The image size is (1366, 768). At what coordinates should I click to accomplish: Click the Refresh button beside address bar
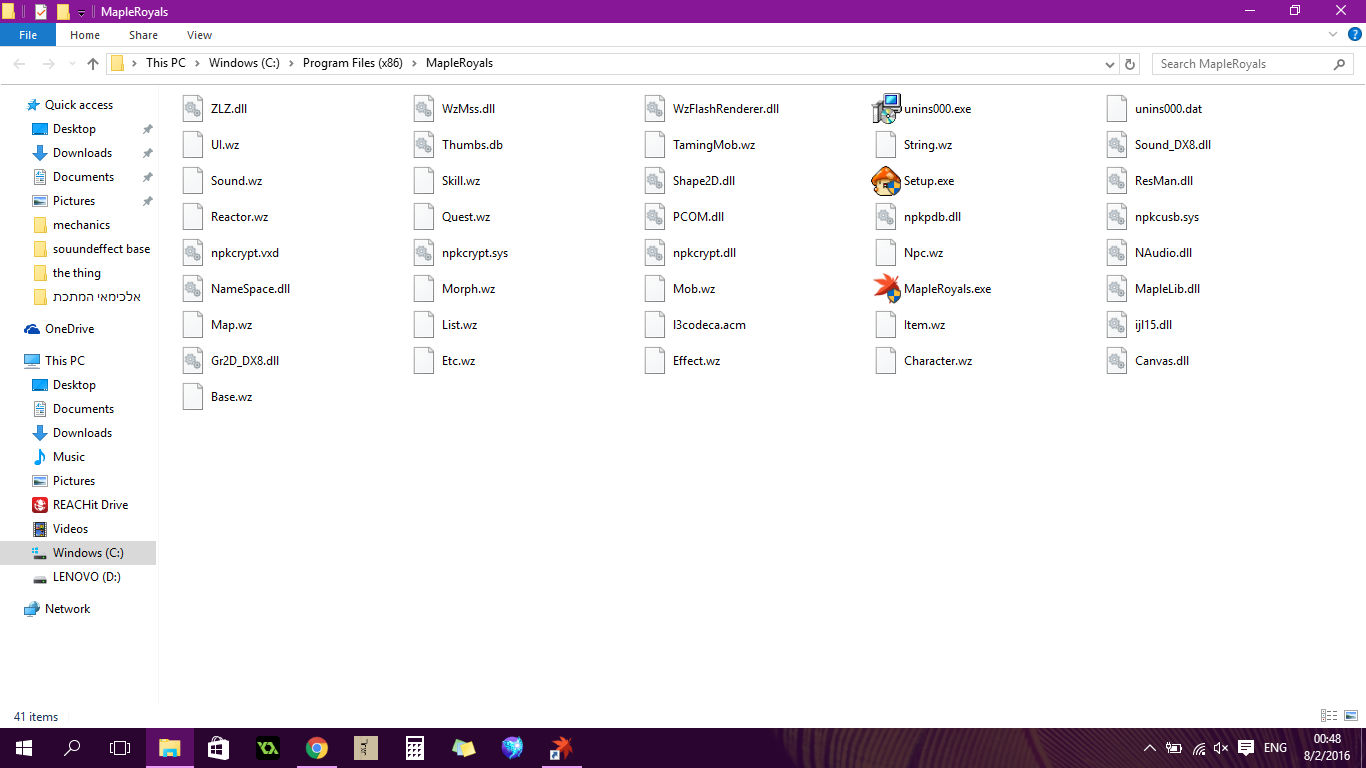point(1130,64)
